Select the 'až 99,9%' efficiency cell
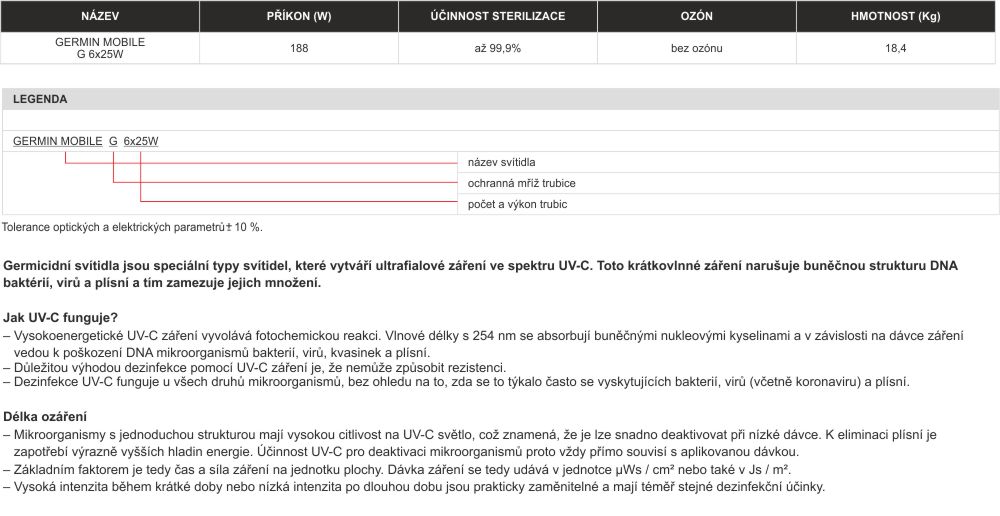 point(498,48)
